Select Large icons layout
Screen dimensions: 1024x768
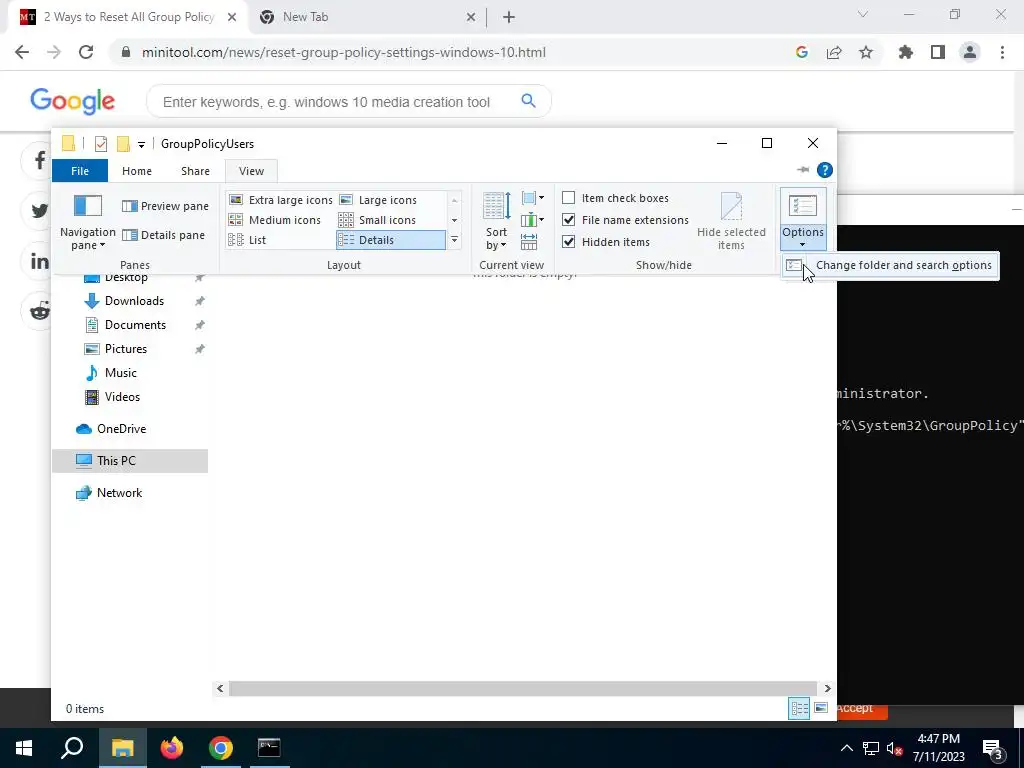coord(378,200)
